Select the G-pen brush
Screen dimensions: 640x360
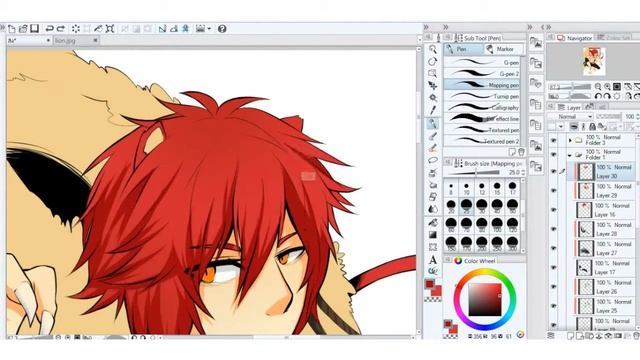tap(482, 62)
